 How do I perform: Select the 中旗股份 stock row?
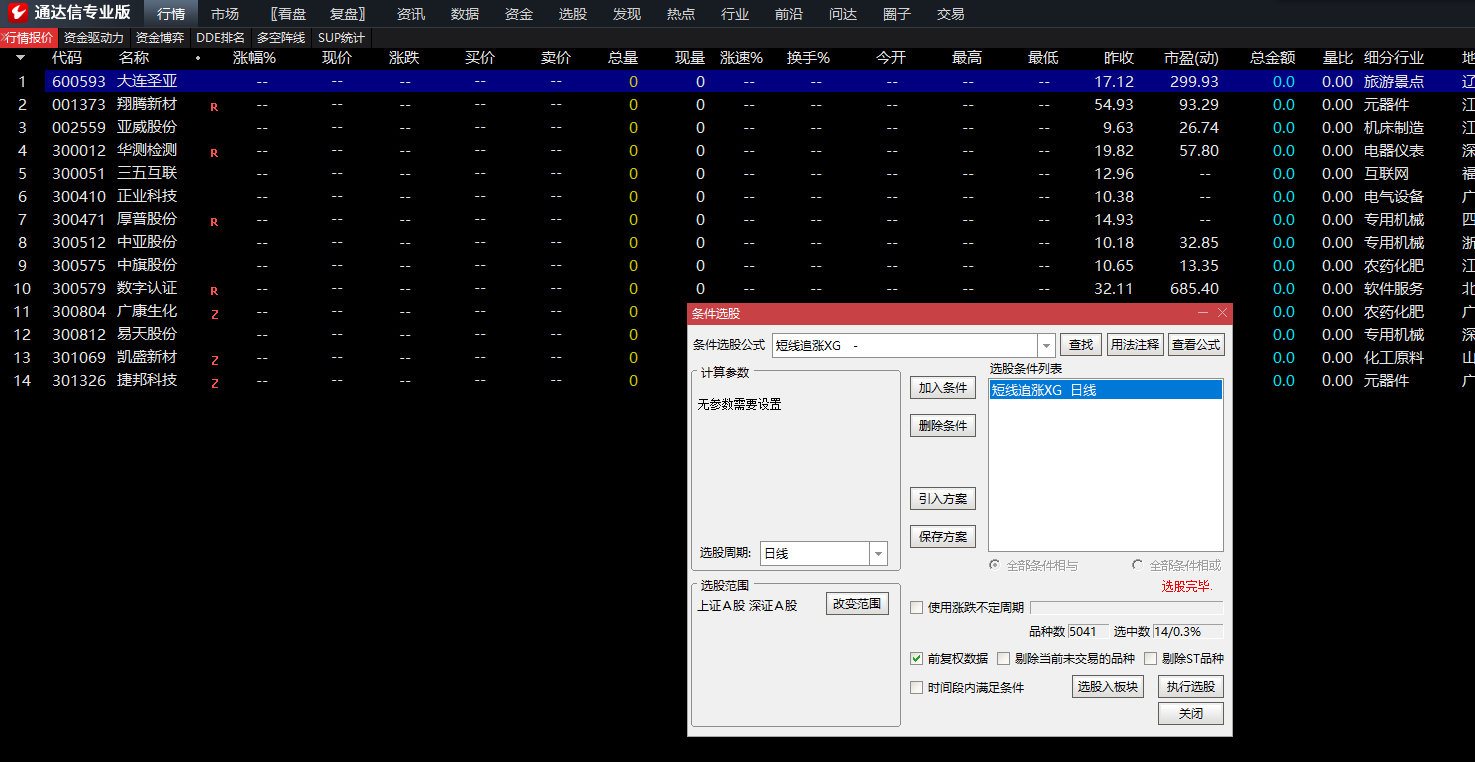[x=737, y=266]
